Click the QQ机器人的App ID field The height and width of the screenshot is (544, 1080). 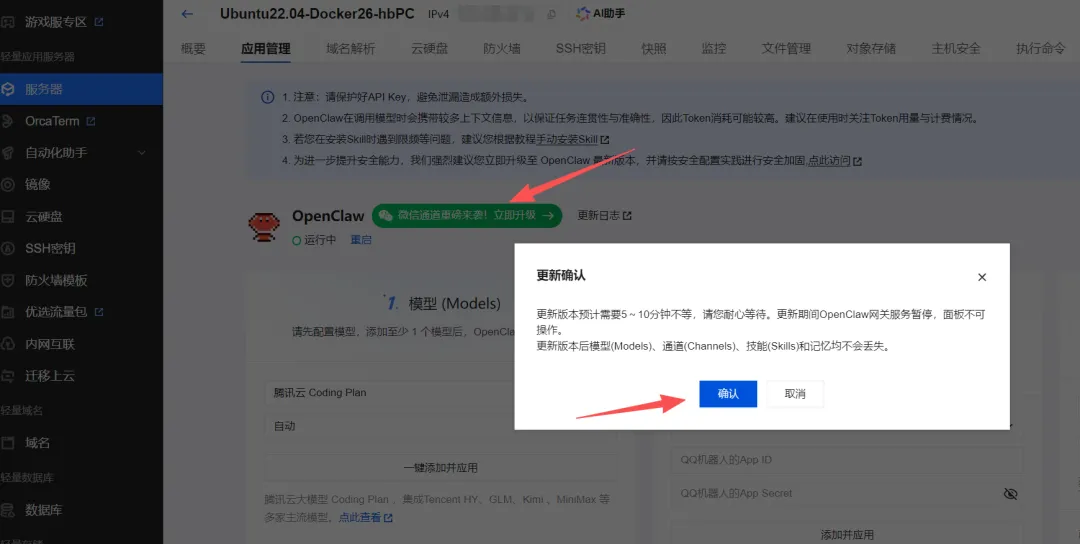click(847, 459)
